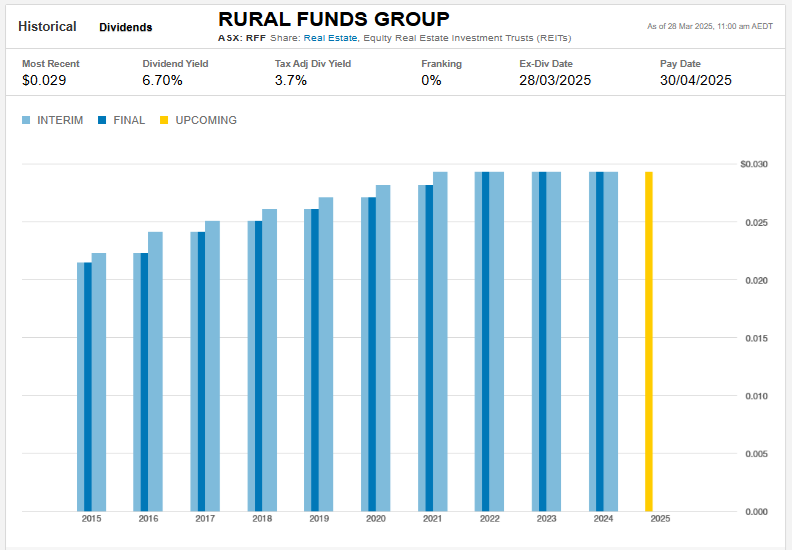Switch to the Historical tab

pos(47,26)
